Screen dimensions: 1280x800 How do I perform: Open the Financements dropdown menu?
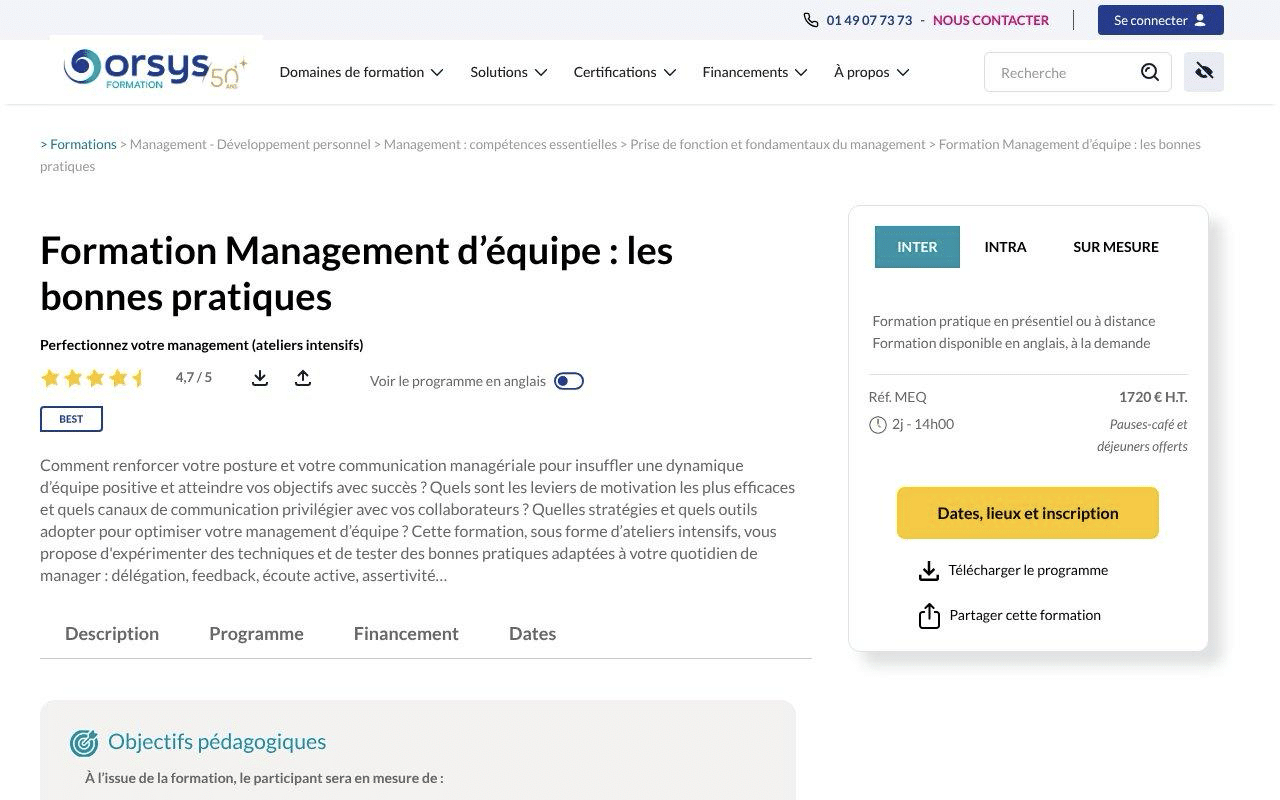coord(755,72)
